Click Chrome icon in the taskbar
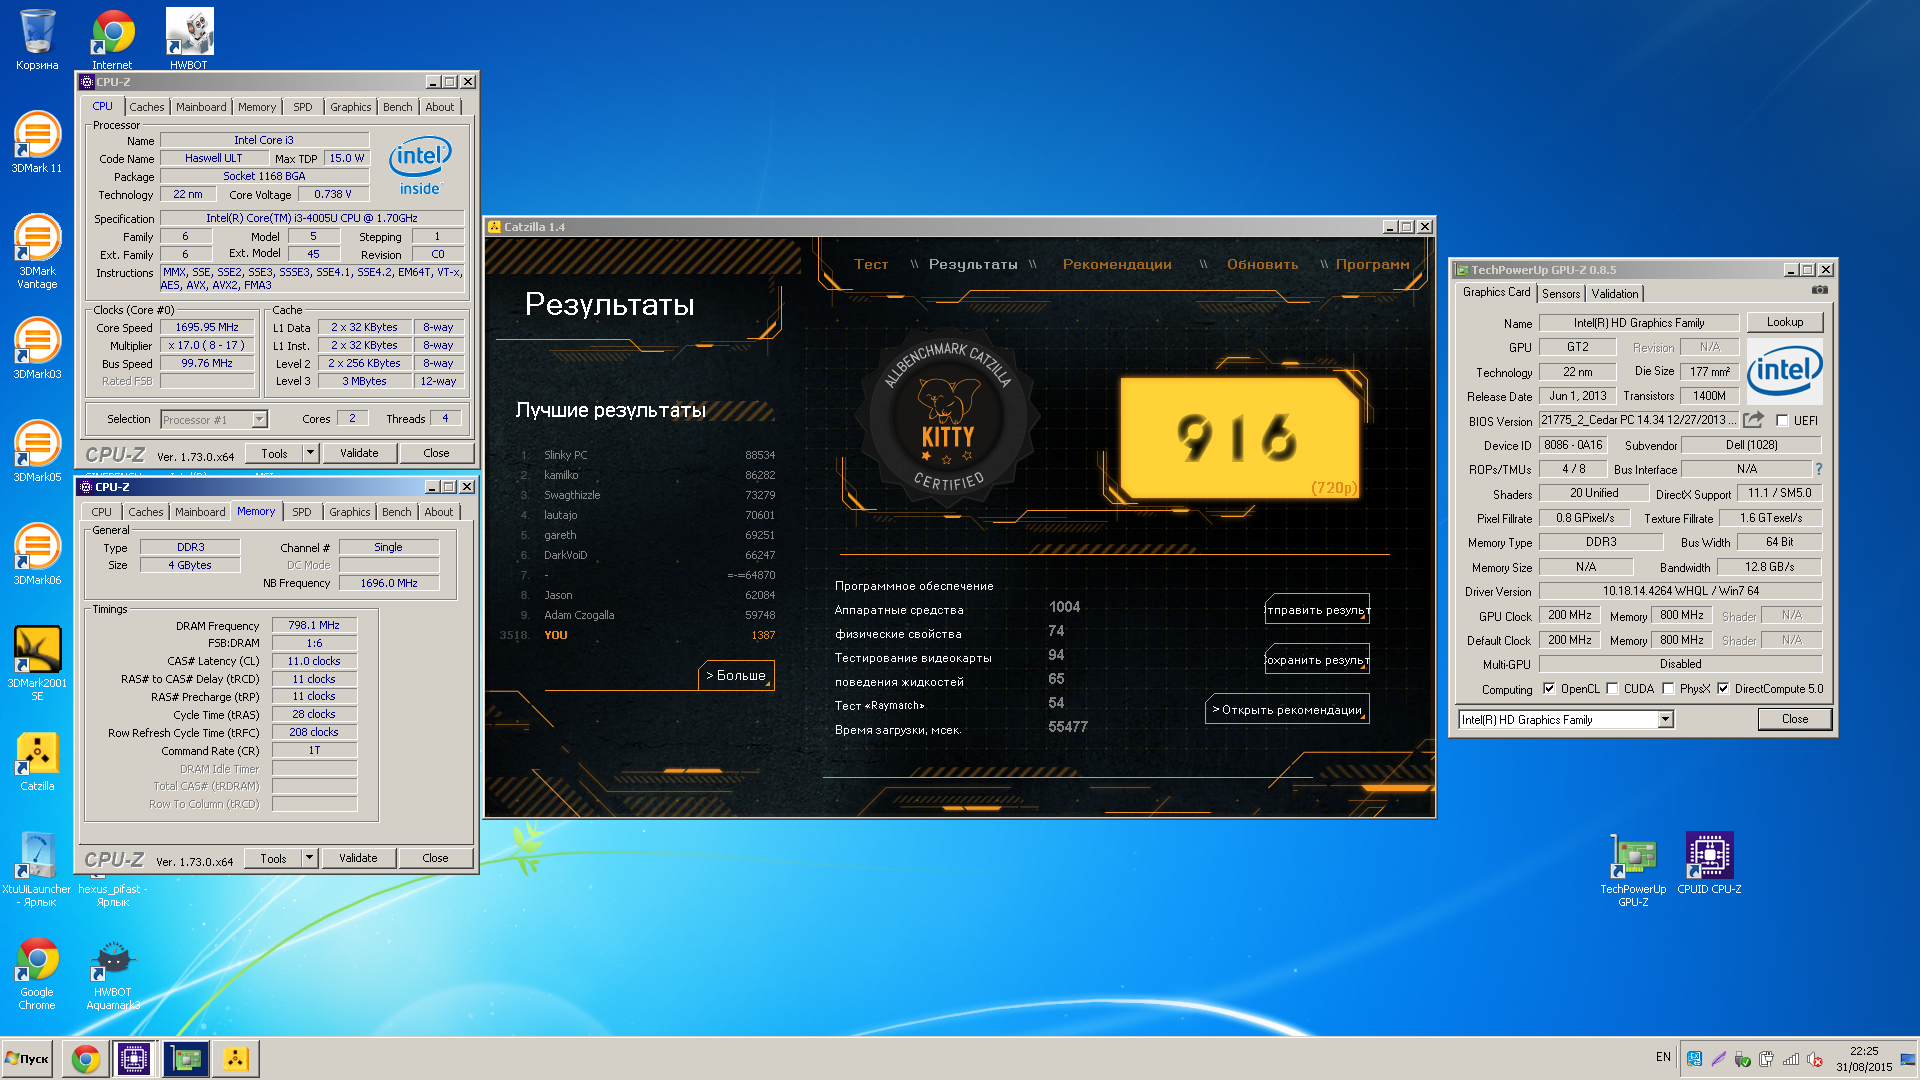The image size is (1920, 1080). click(86, 1058)
